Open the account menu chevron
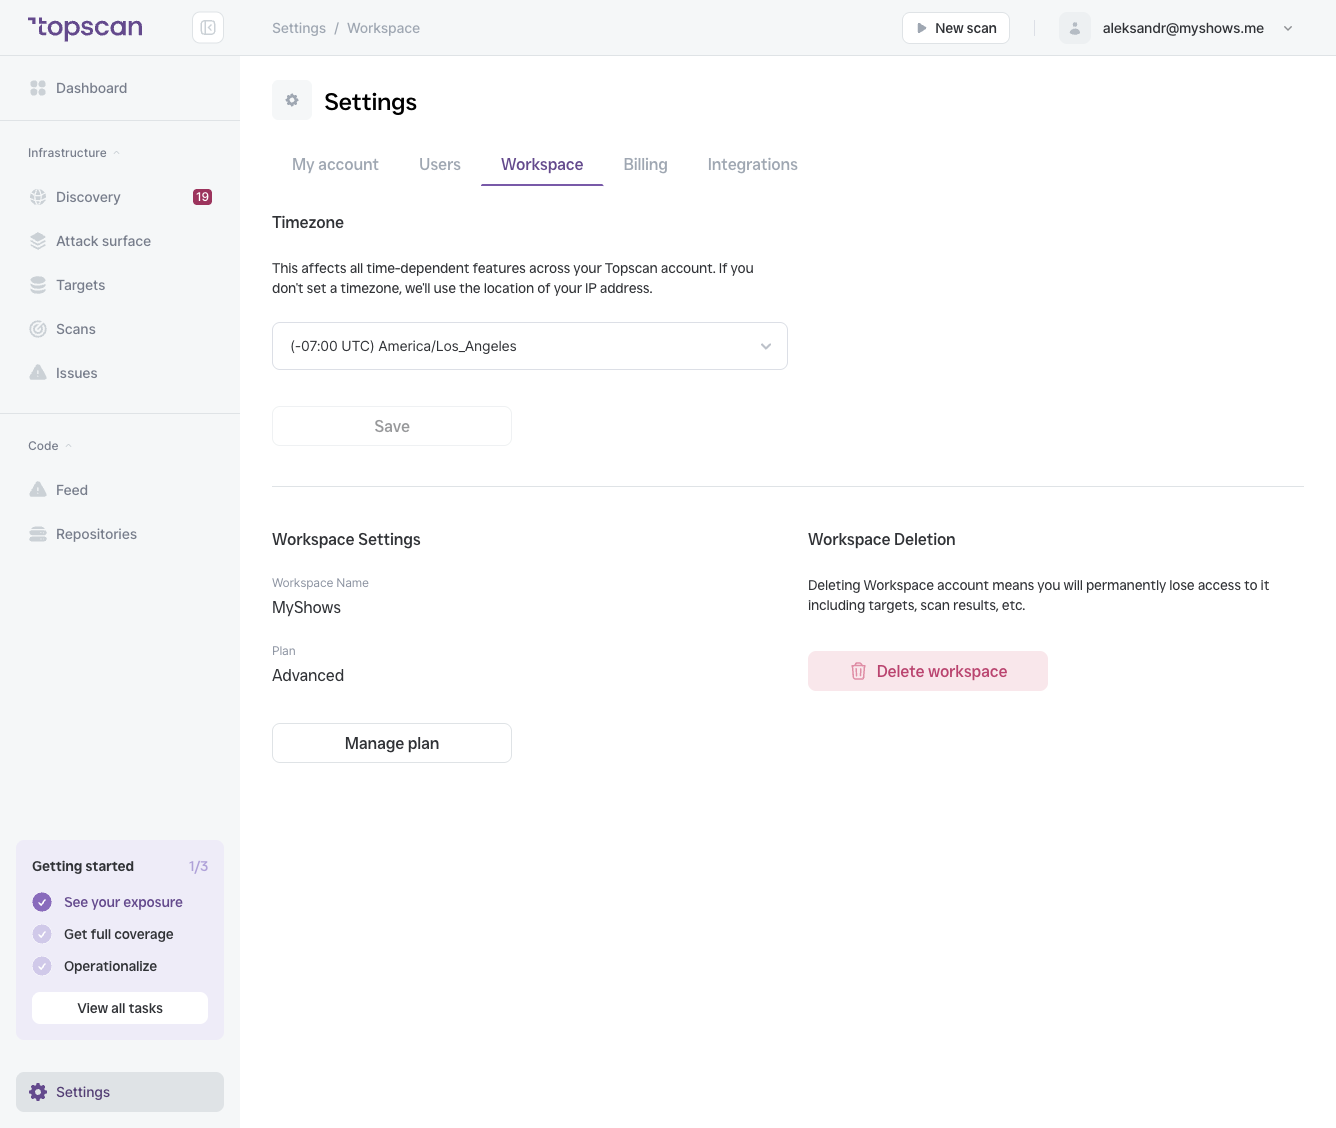Viewport: 1336px width, 1128px height. (1288, 28)
